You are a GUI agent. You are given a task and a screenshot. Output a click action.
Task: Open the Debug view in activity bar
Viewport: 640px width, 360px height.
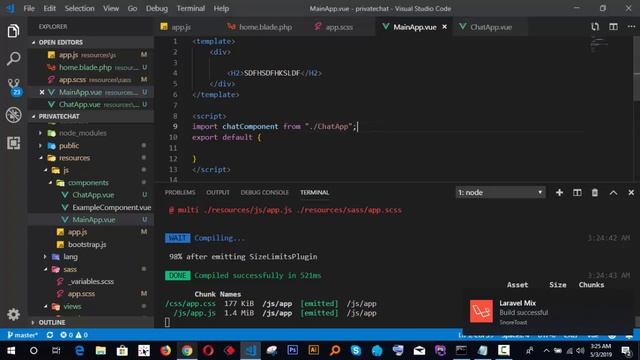(13, 115)
